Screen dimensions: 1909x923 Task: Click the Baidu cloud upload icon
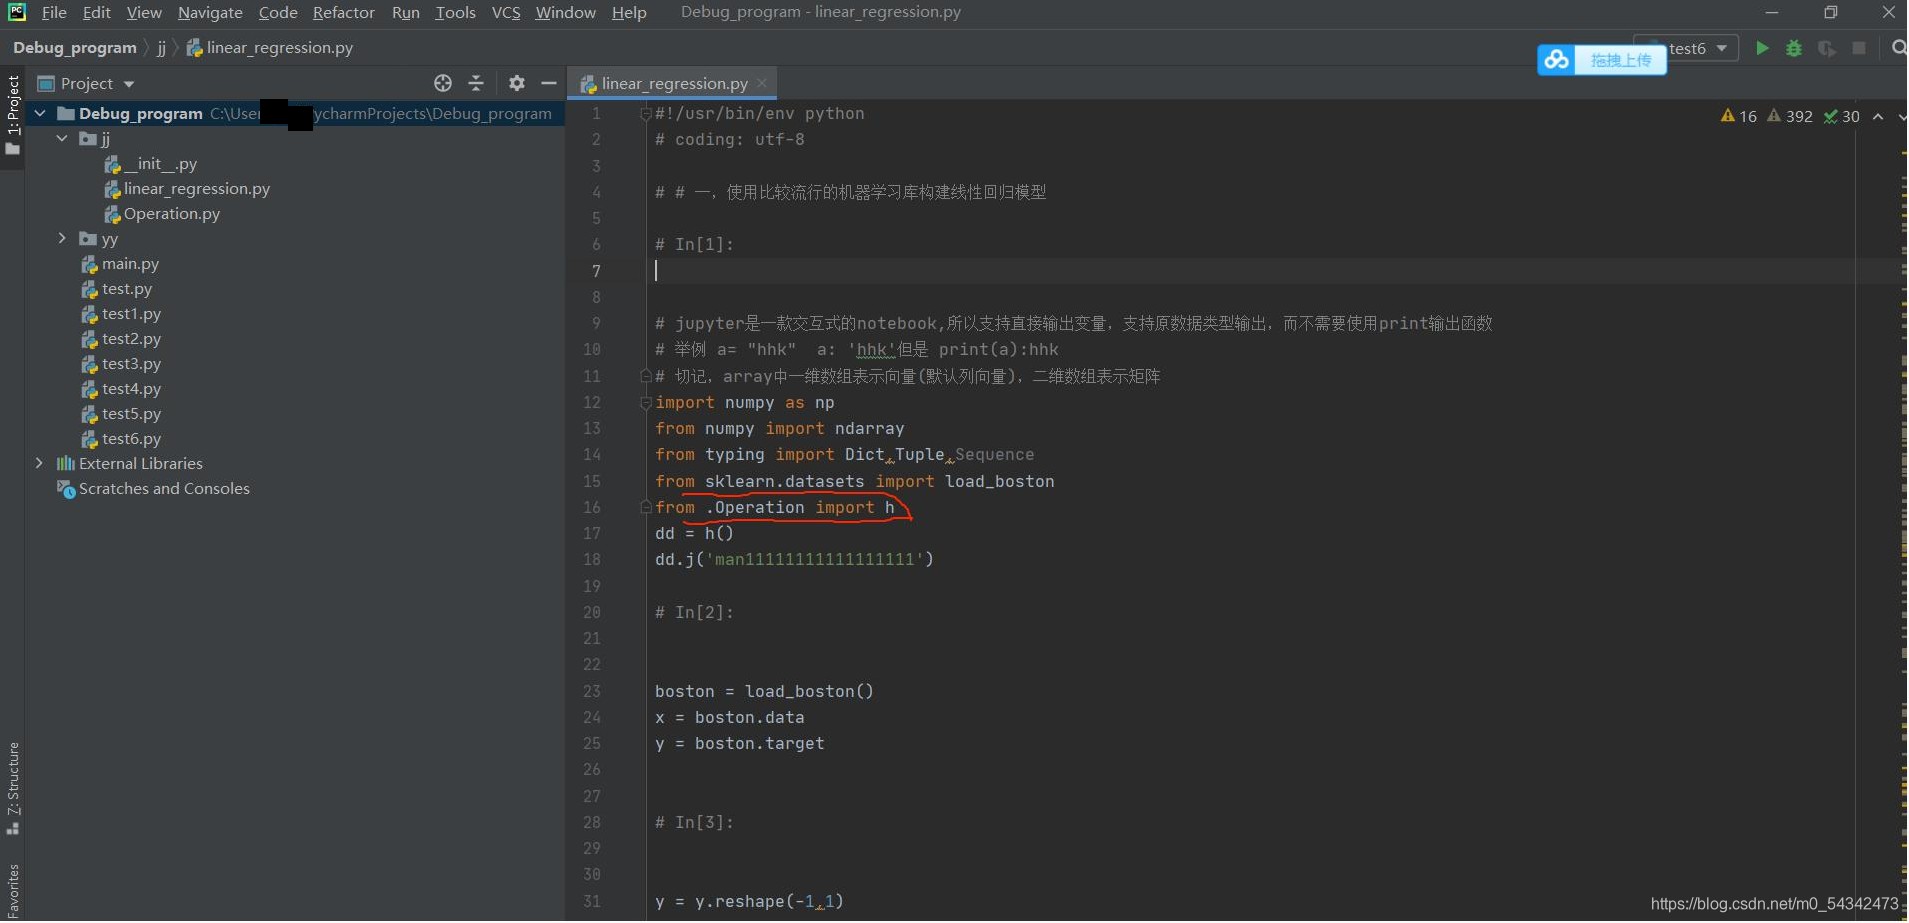tap(1556, 60)
